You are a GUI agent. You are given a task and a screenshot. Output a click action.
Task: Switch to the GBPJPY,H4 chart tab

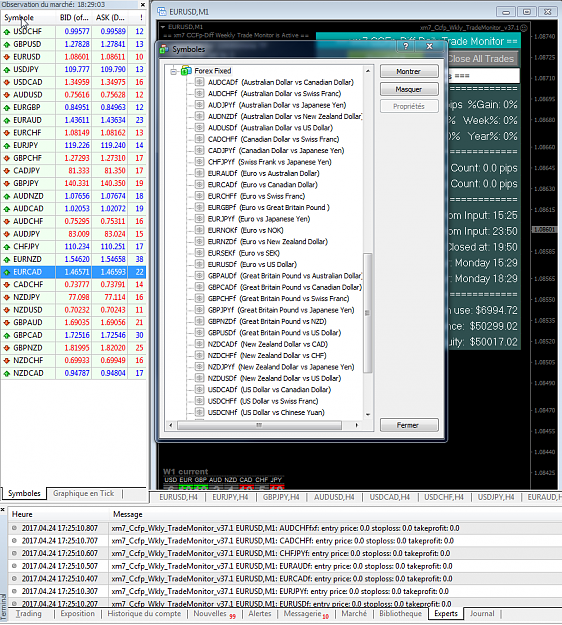point(281,497)
